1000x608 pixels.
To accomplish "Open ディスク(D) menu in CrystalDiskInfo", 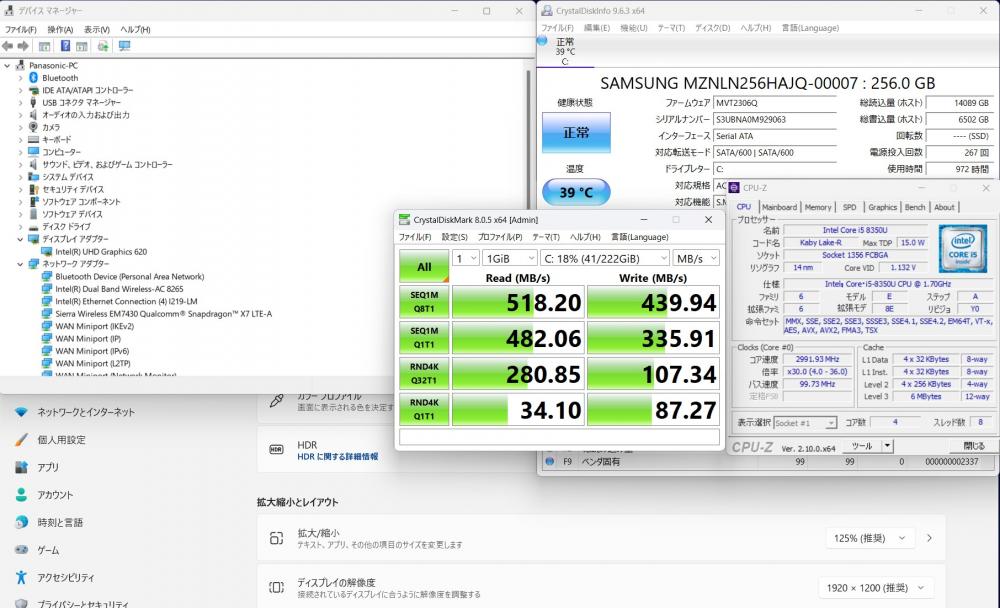I will (x=712, y=28).
